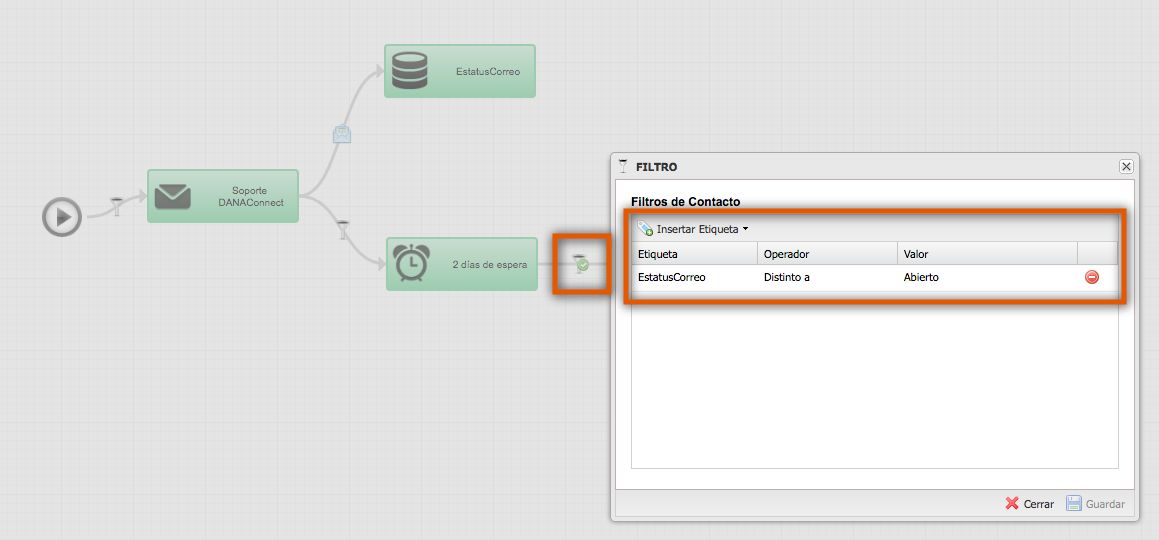Open the filter icon after the start node
Viewport: 1159px width, 540px height.
click(x=115, y=207)
